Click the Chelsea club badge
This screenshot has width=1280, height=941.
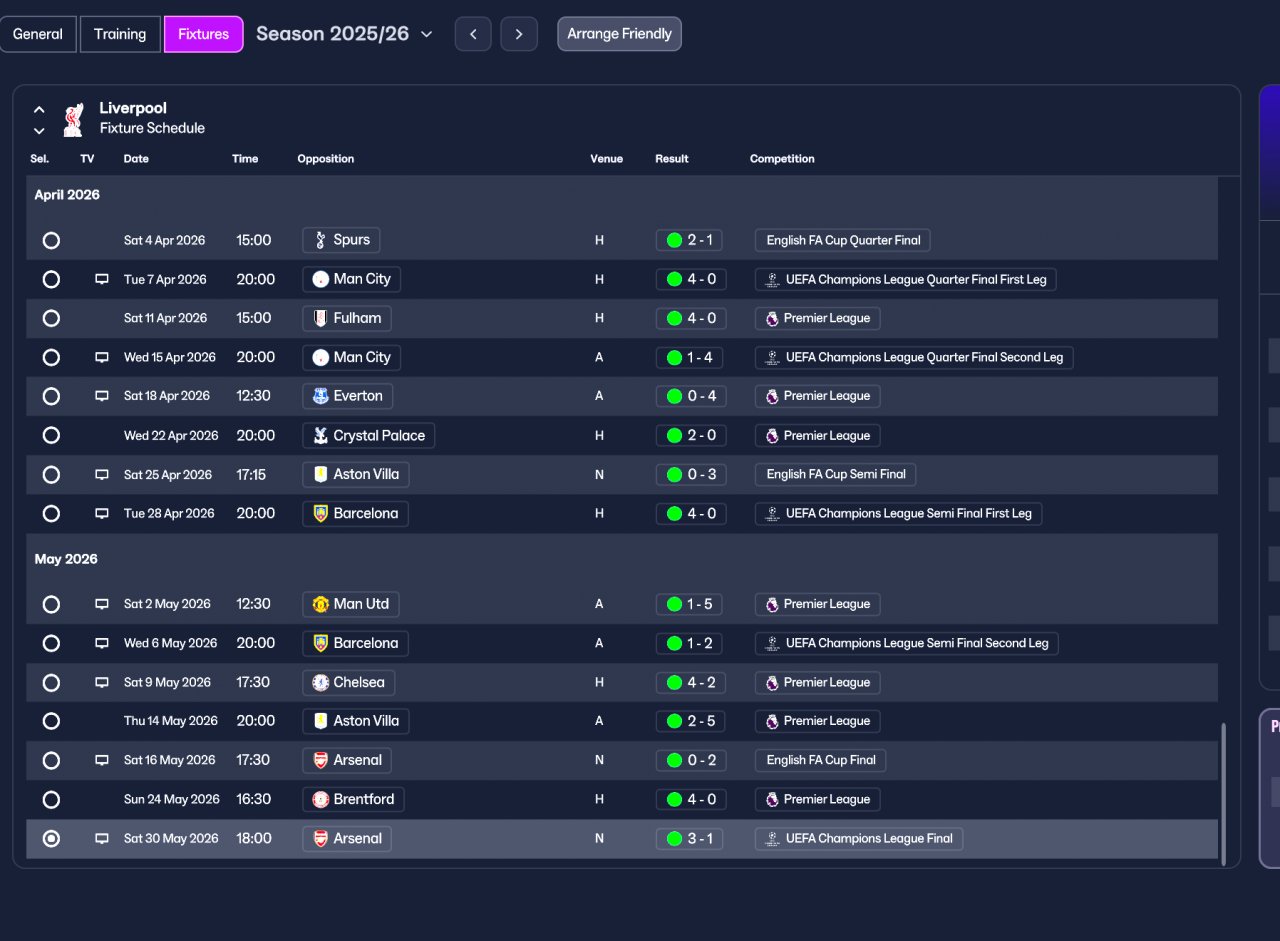320,682
